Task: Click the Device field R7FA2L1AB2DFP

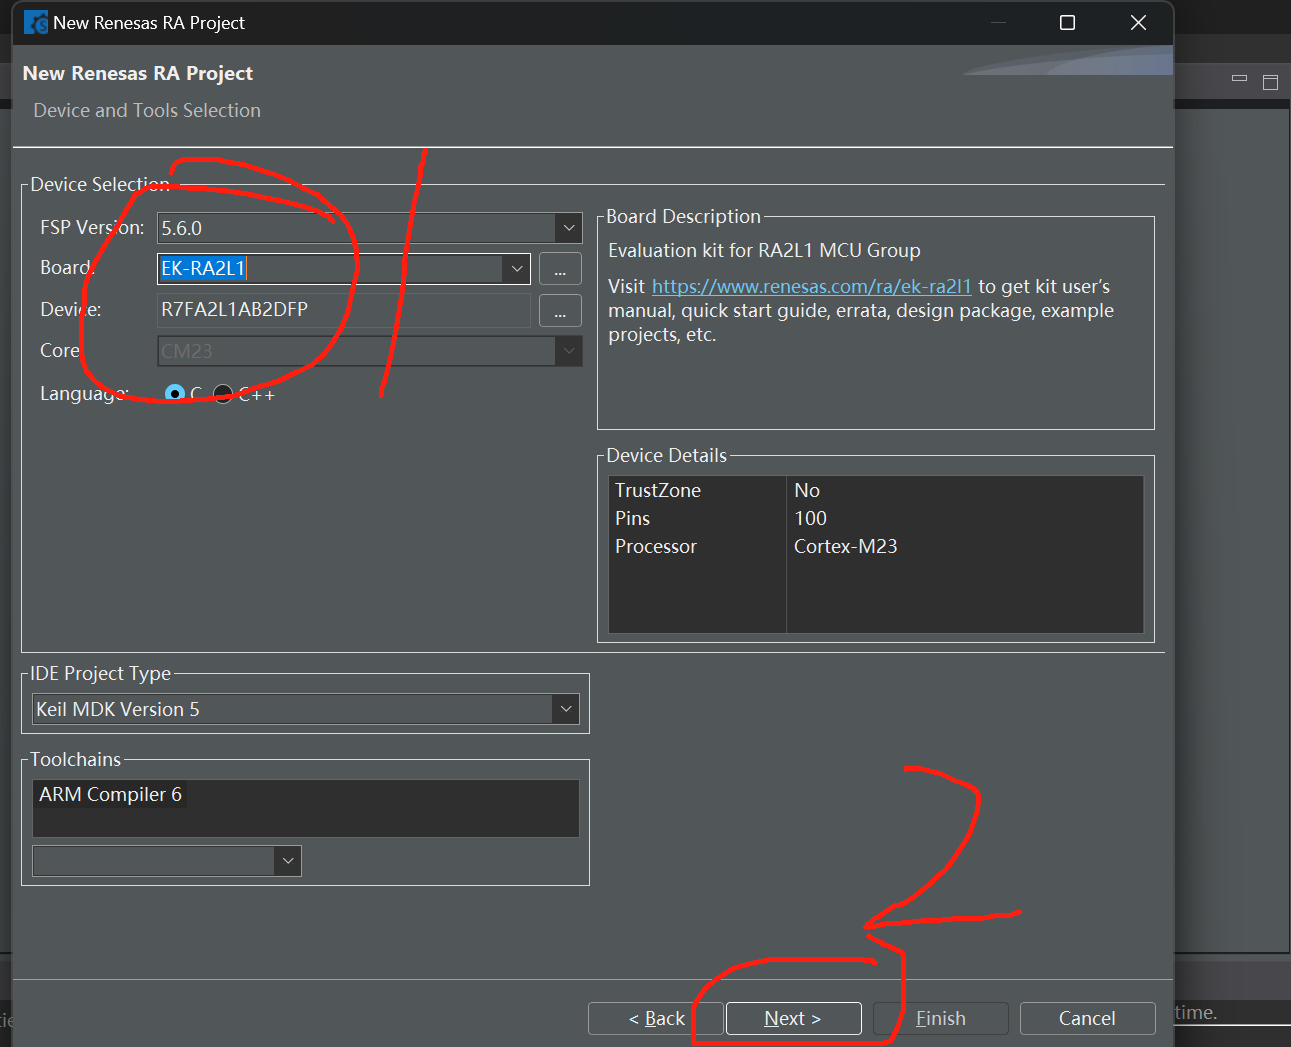Action: [x=344, y=310]
